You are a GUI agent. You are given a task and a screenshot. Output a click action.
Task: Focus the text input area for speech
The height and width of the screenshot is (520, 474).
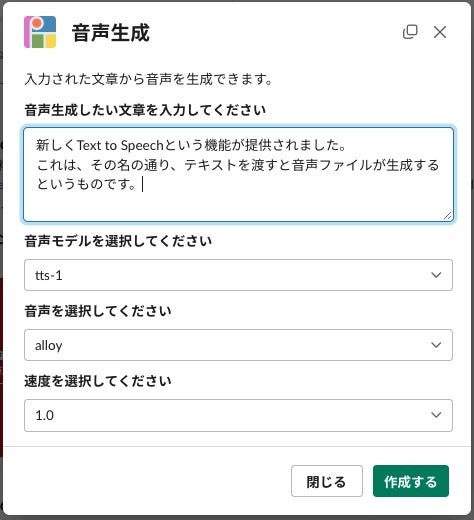pyautogui.click(x=238, y=174)
